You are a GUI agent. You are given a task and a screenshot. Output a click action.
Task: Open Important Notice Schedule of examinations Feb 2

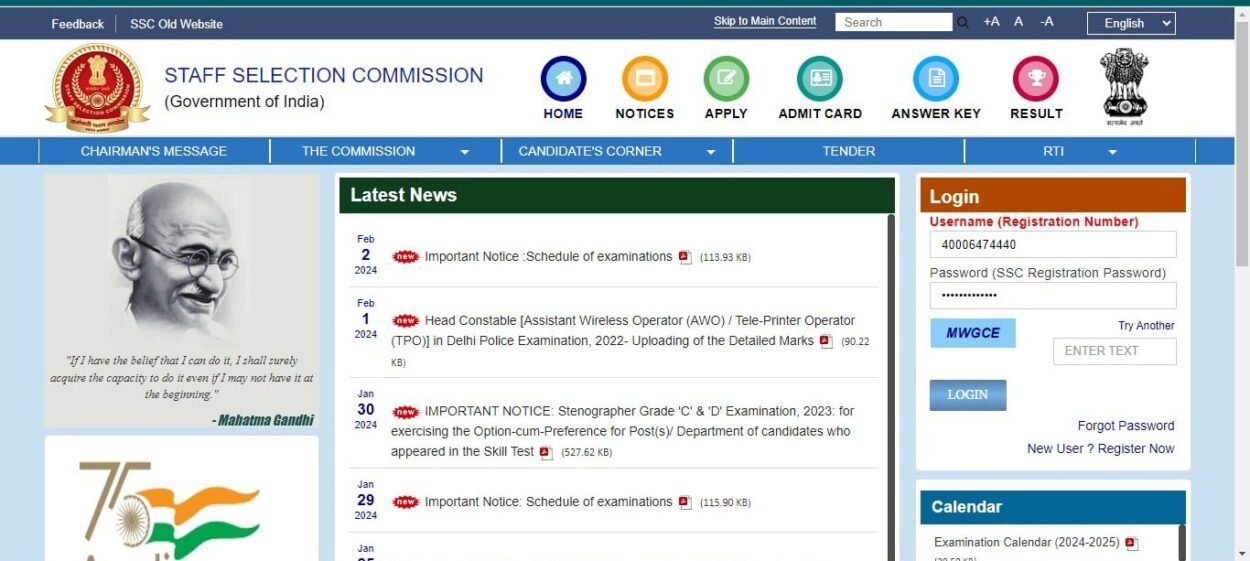pyautogui.click(x=548, y=257)
